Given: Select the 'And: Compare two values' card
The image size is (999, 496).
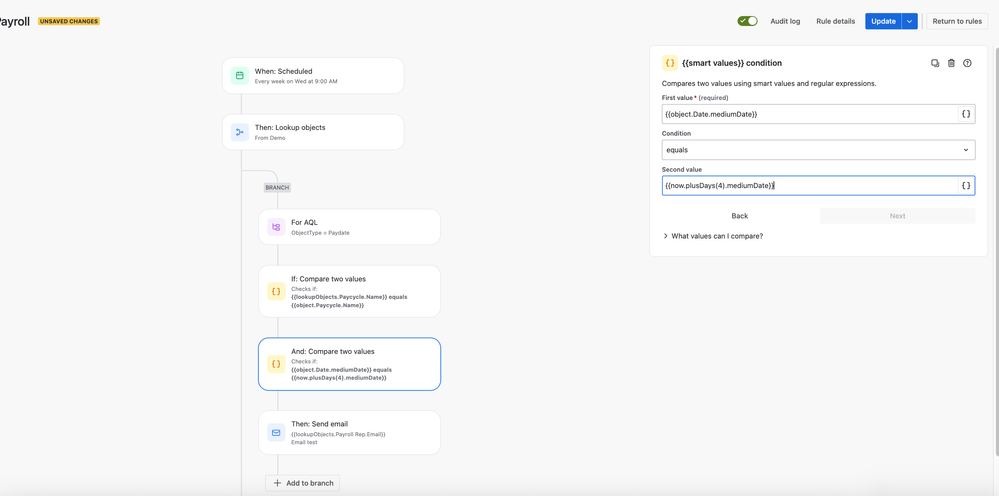Looking at the screenshot, I should 349,364.
